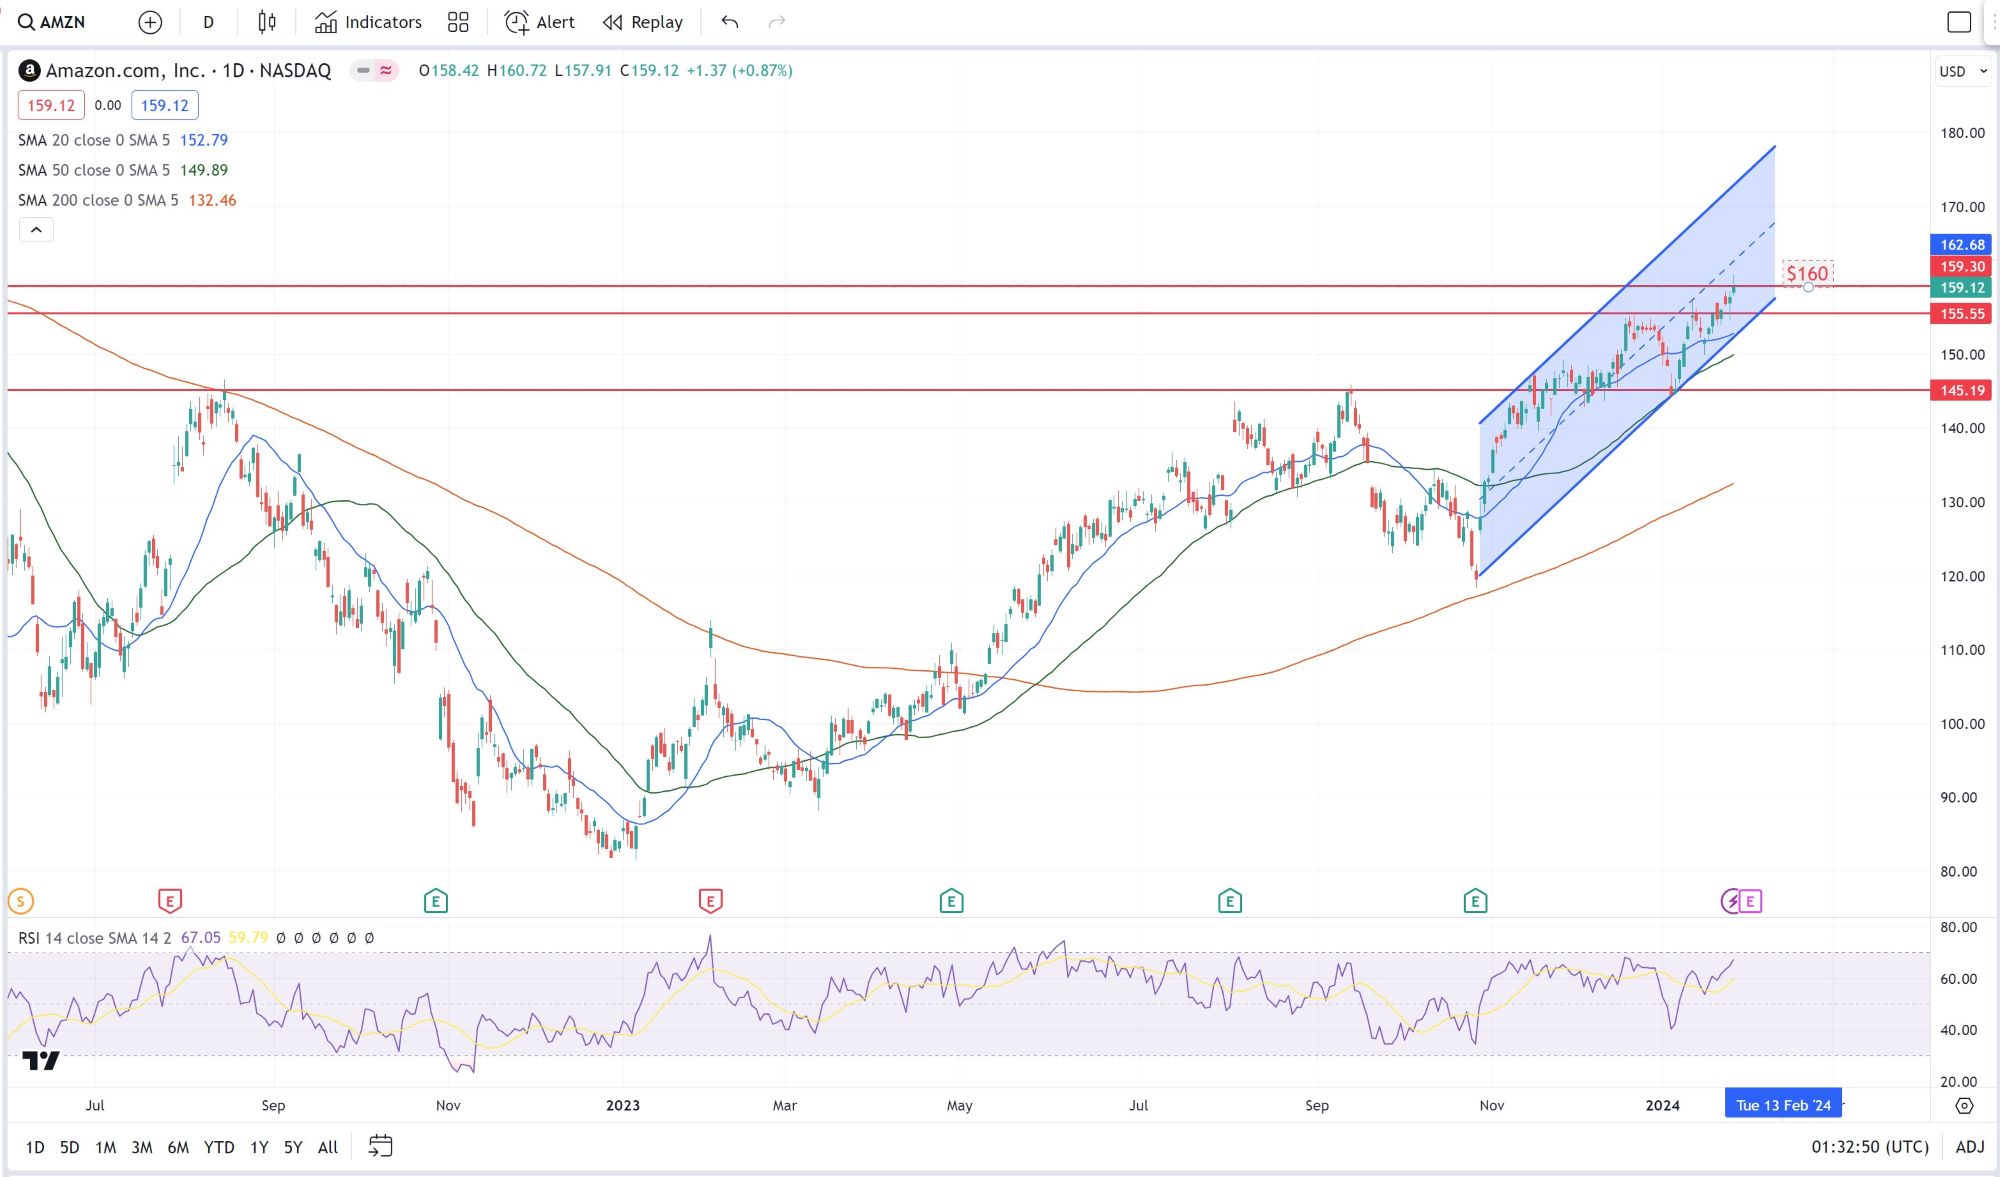Open the Indicators dialog

point(368,22)
